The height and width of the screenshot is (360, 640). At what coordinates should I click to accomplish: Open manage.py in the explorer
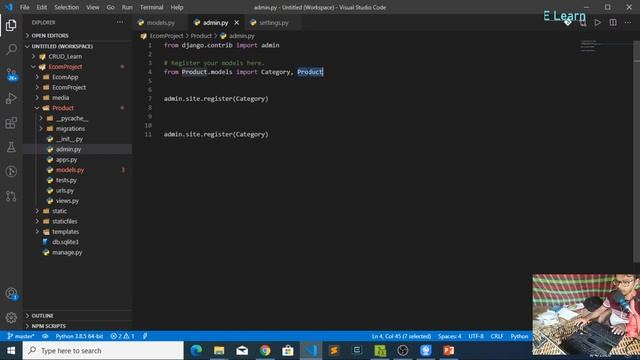tap(67, 252)
